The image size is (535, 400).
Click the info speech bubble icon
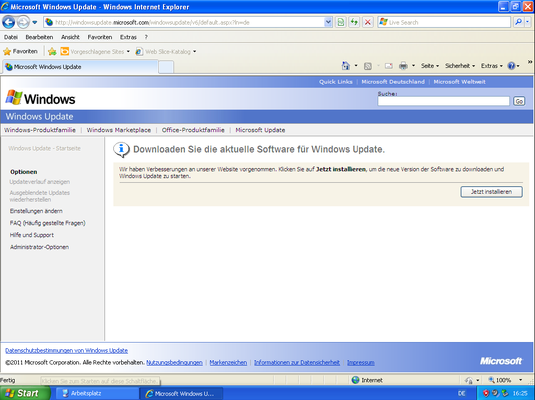pyautogui.click(x=121, y=150)
